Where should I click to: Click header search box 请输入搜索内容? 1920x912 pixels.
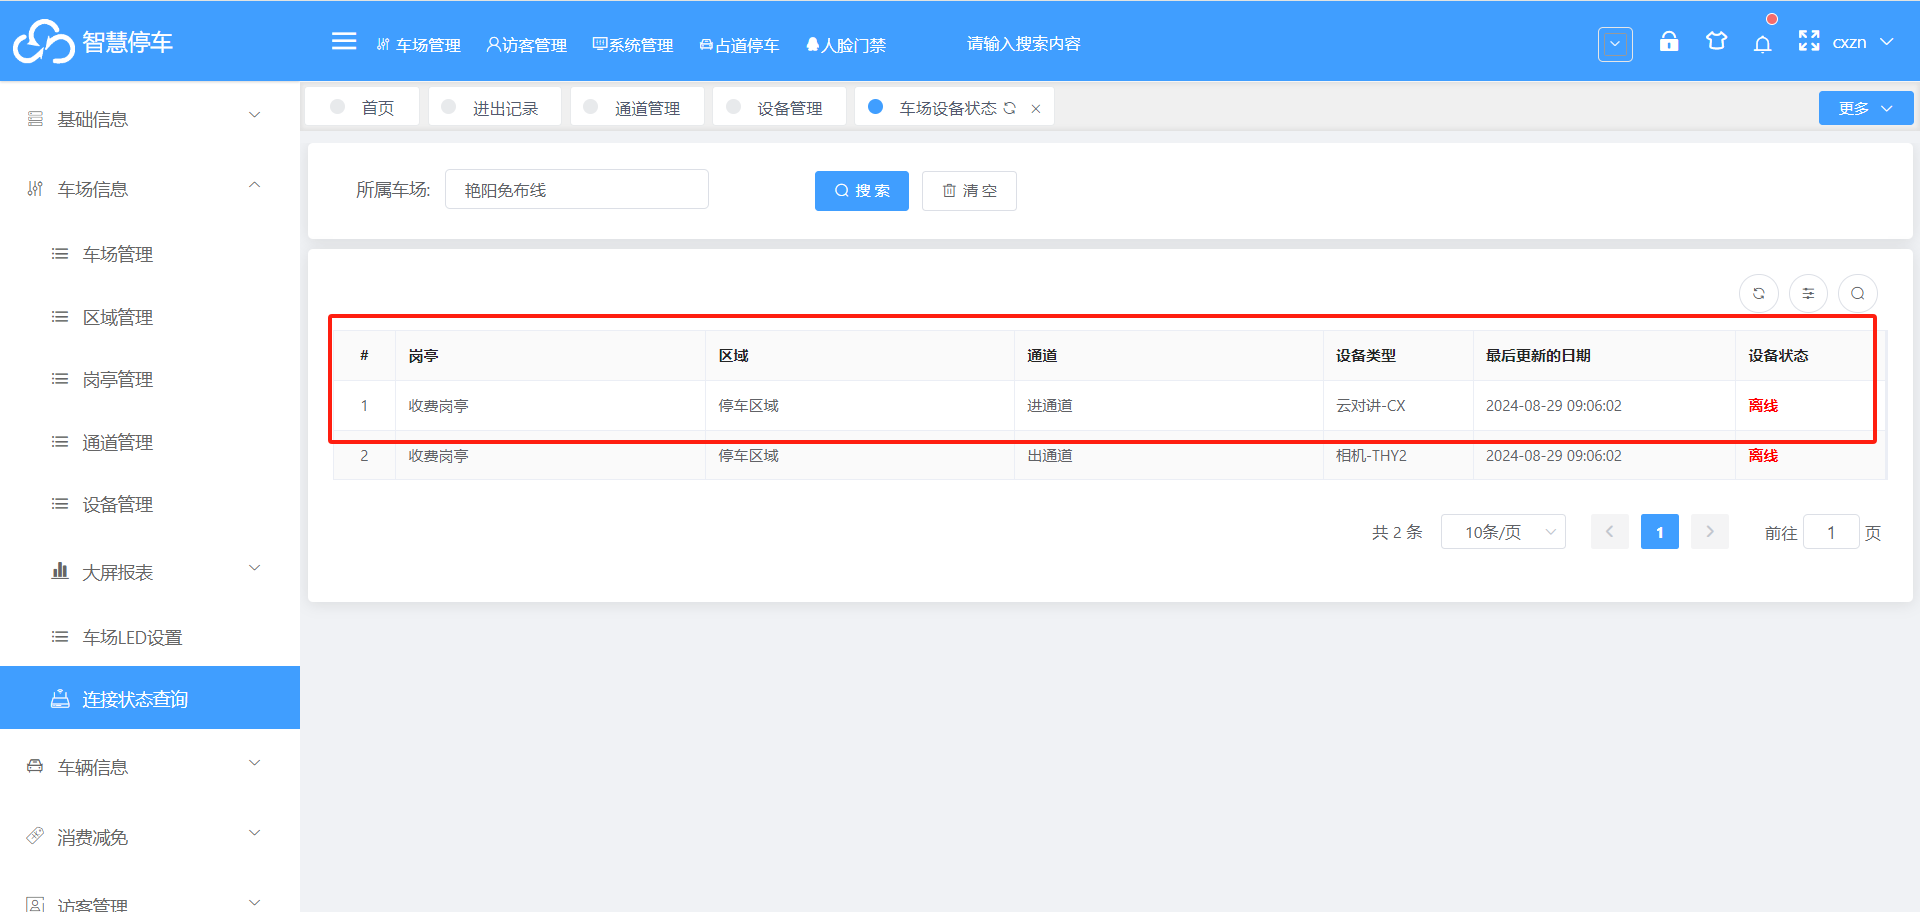[x=1024, y=43]
